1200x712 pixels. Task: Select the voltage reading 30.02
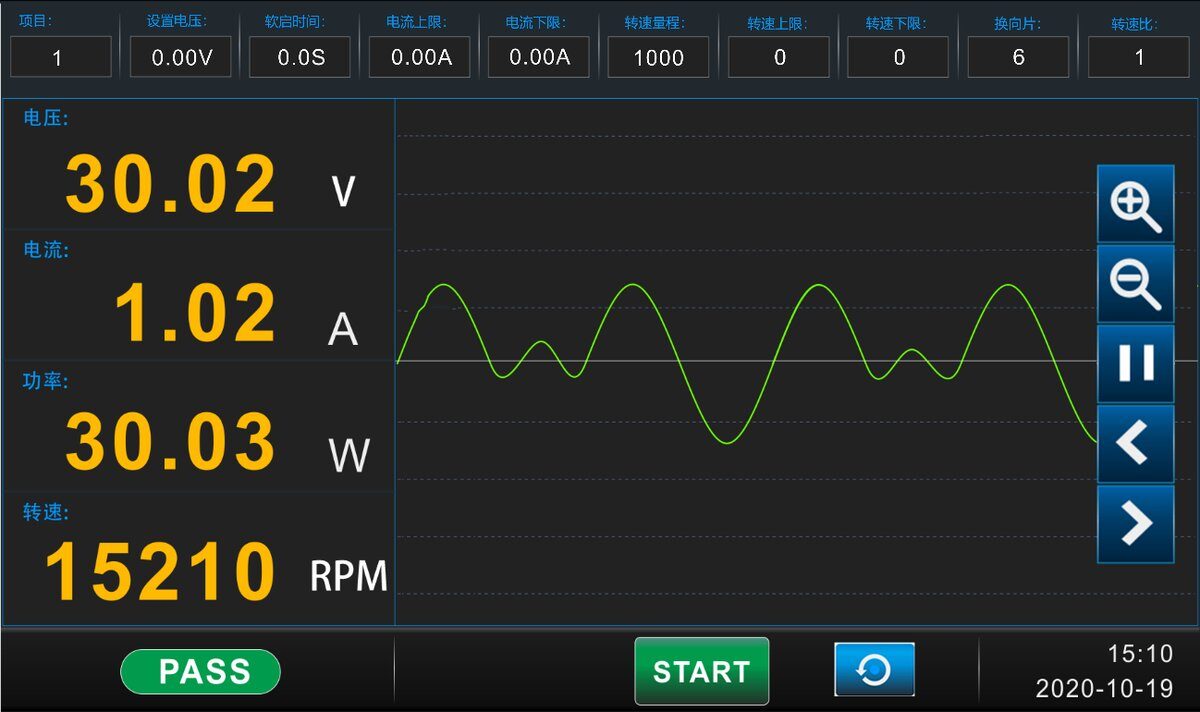[x=171, y=185]
